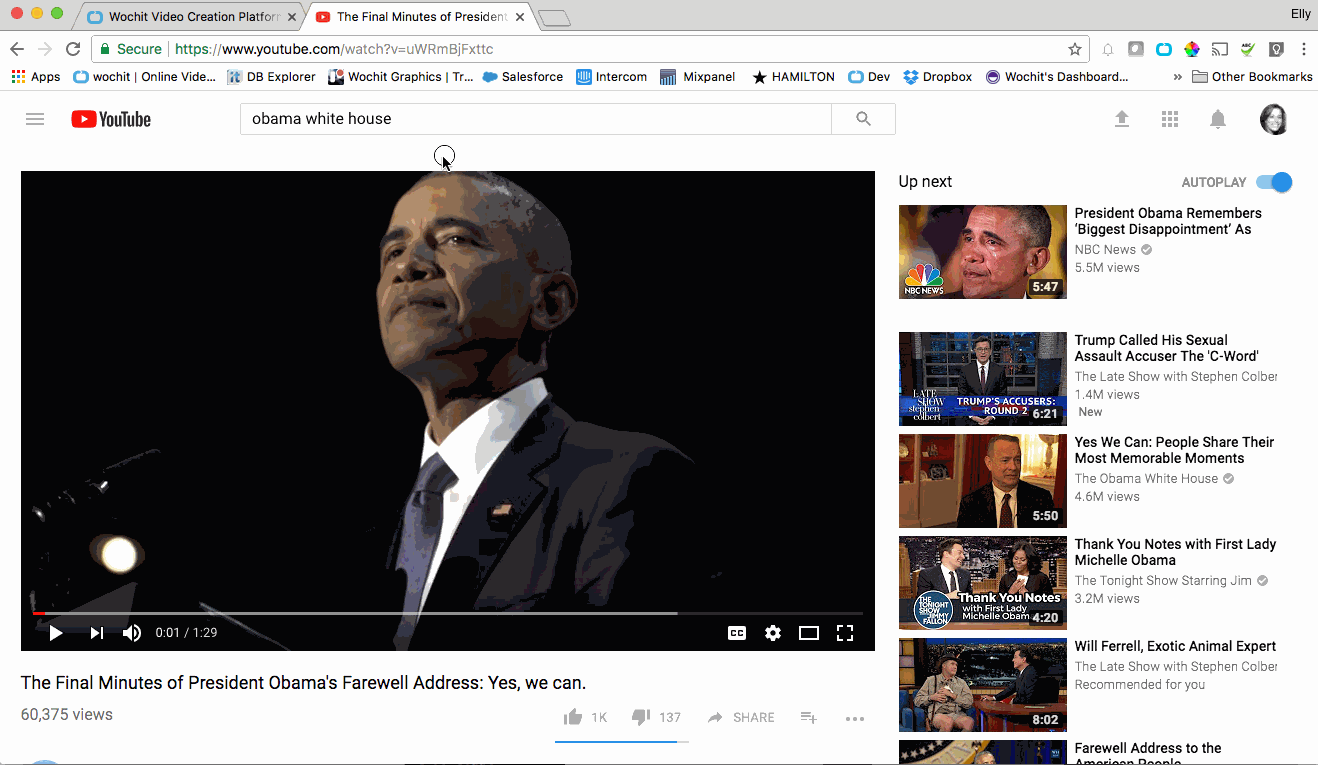Open the President Obama Remembers video thumbnail
1318x765 pixels.
coord(983,252)
